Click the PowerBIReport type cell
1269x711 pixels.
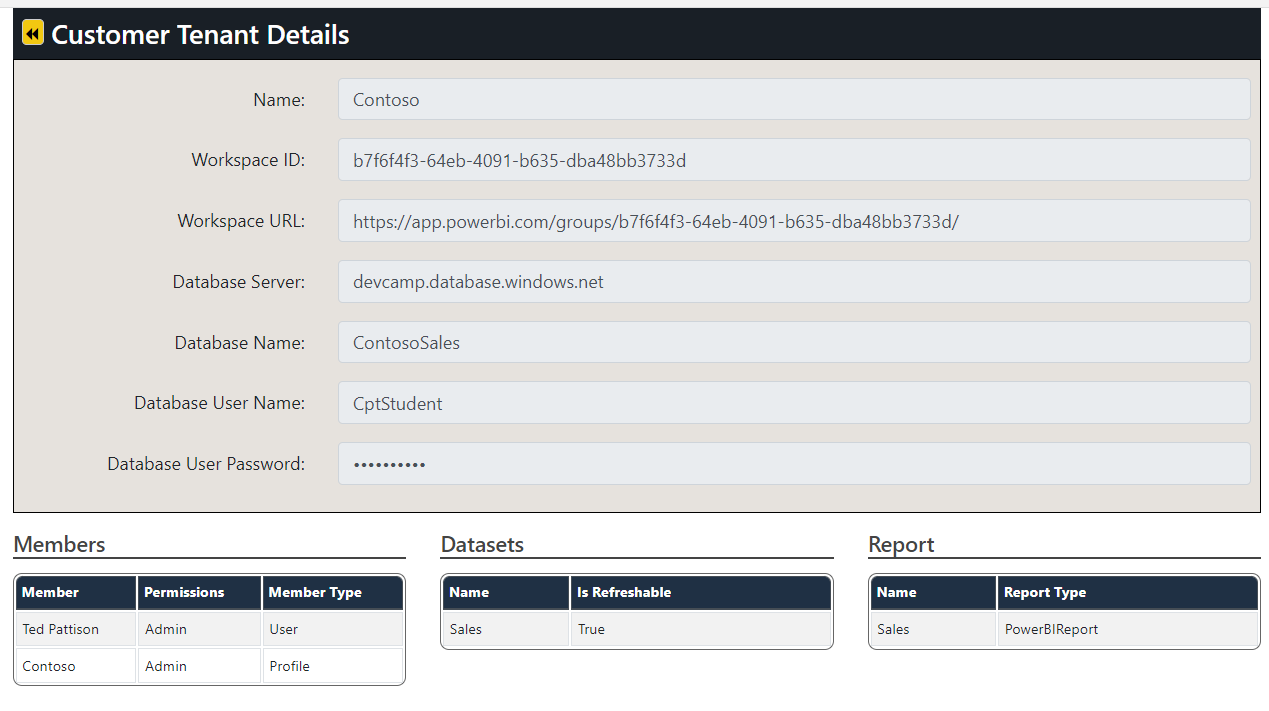tap(1128, 629)
